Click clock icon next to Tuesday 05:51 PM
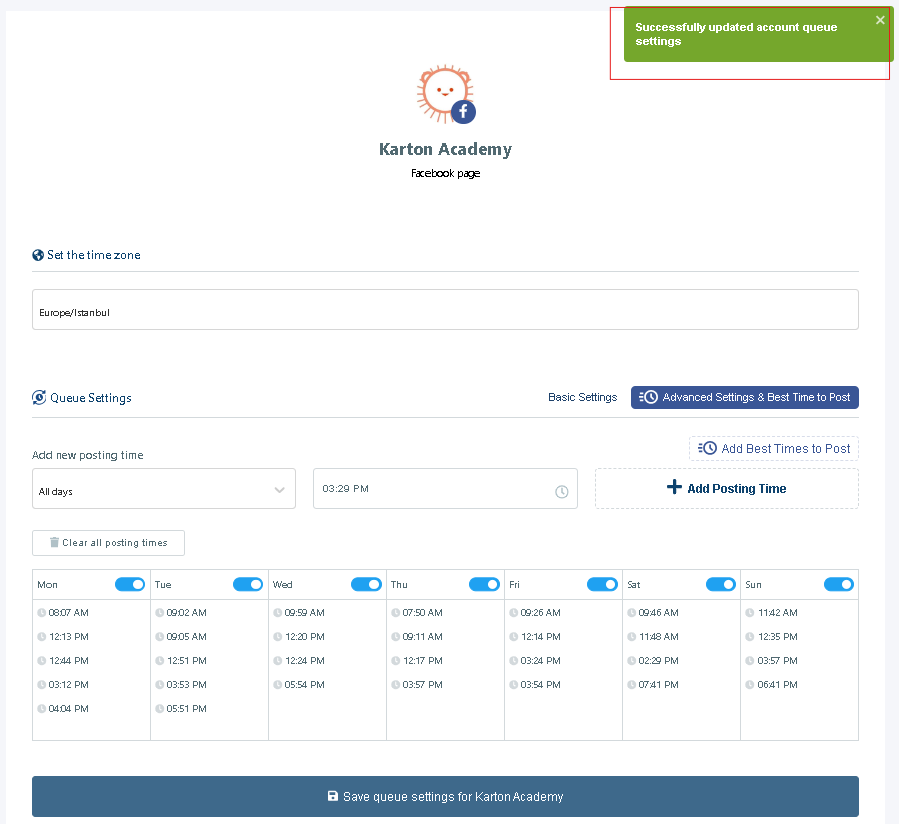The image size is (899, 824). pos(159,709)
